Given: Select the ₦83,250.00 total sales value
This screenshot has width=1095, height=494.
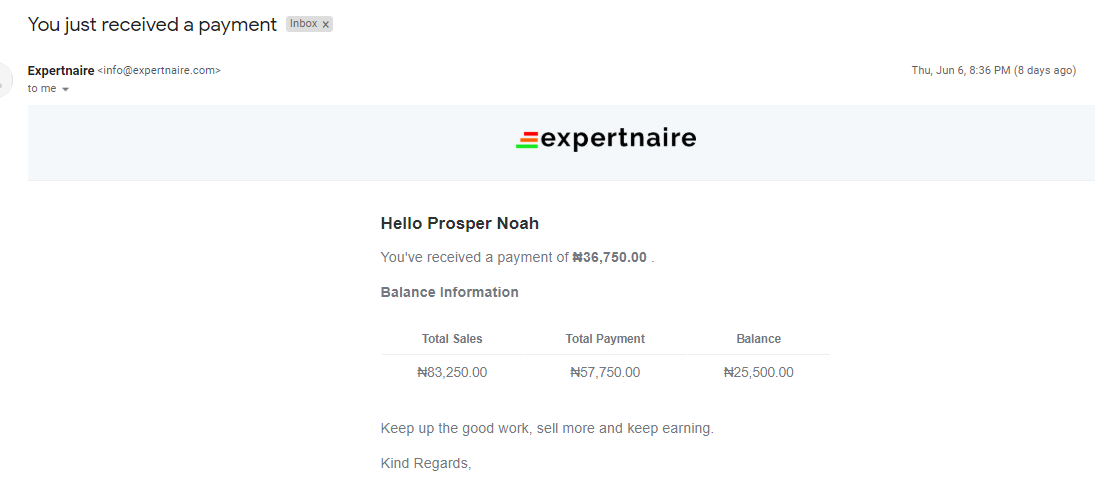Looking at the screenshot, I should pyautogui.click(x=452, y=372).
